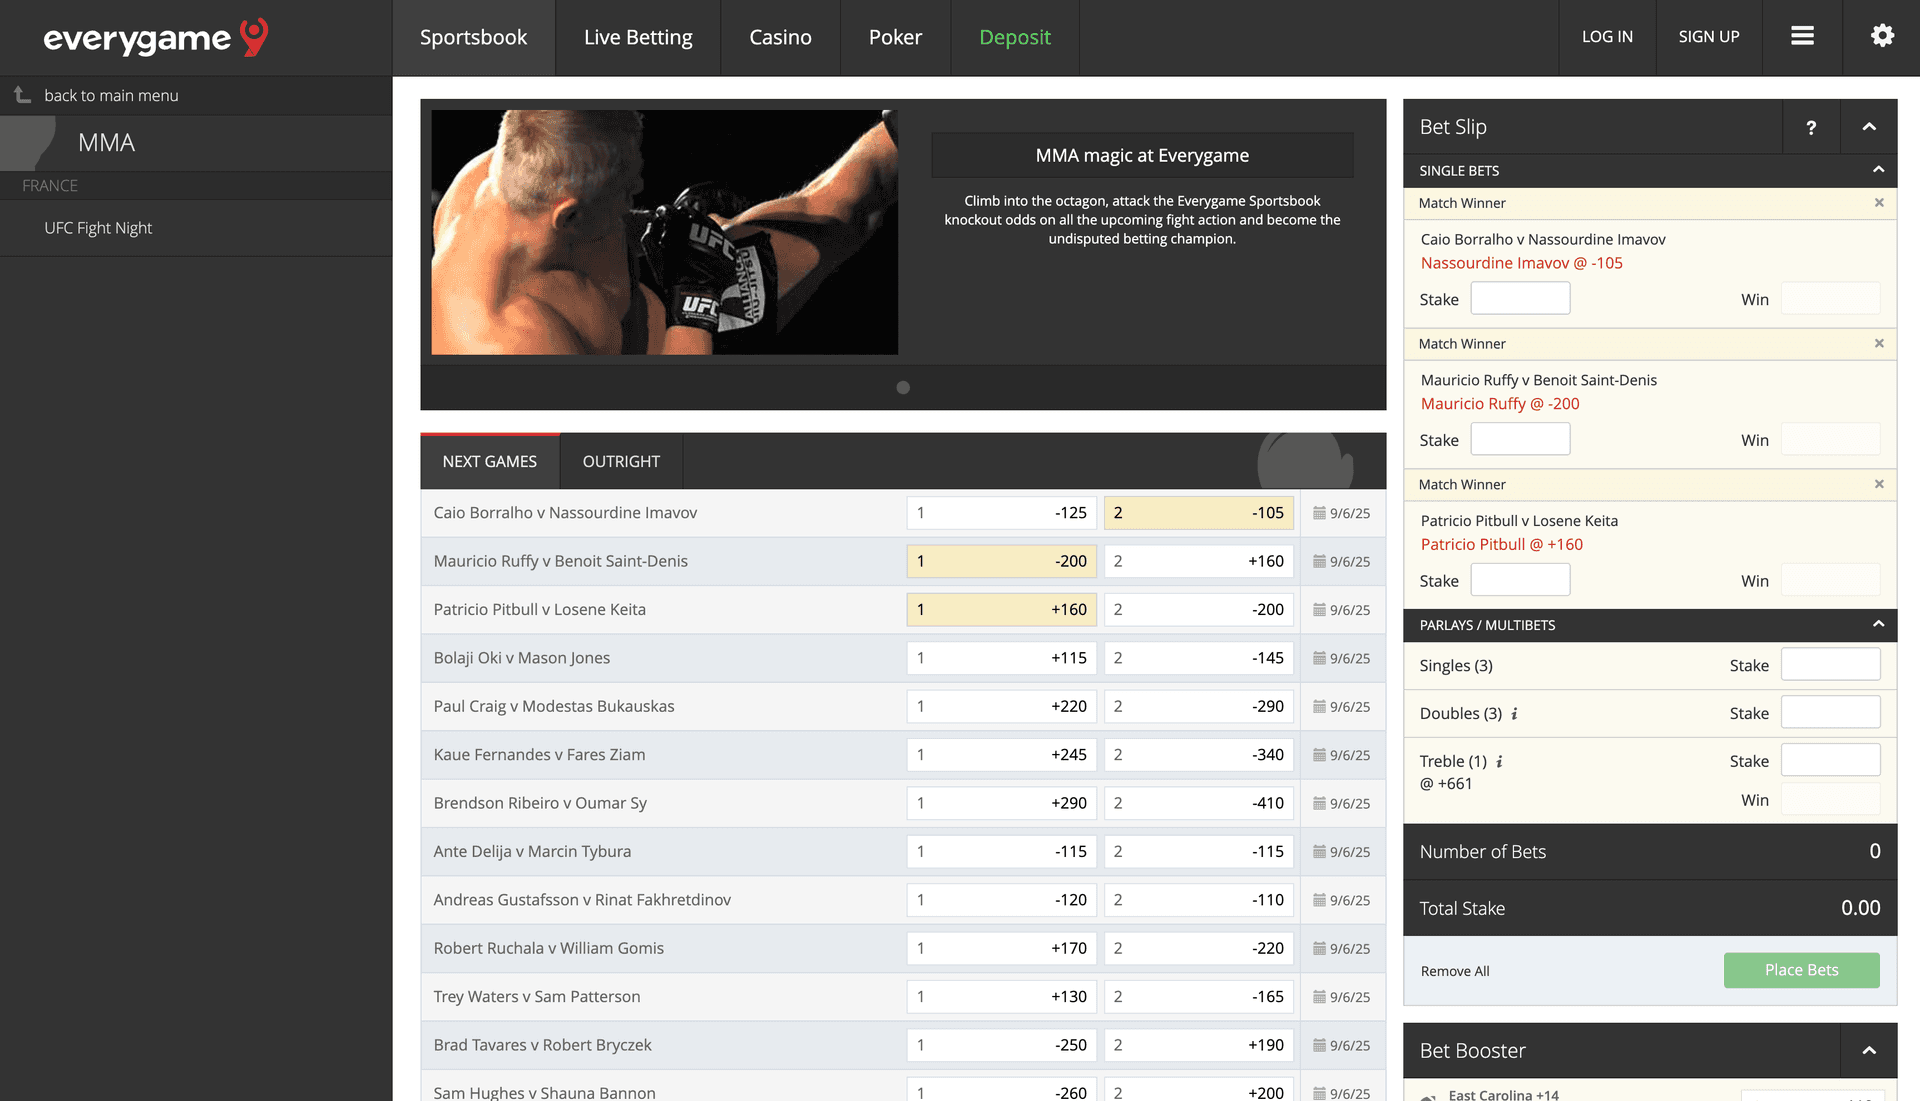Click the stake input for the Nassourdine Imavov bet
Screen dimensions: 1920x1101
(1520, 297)
